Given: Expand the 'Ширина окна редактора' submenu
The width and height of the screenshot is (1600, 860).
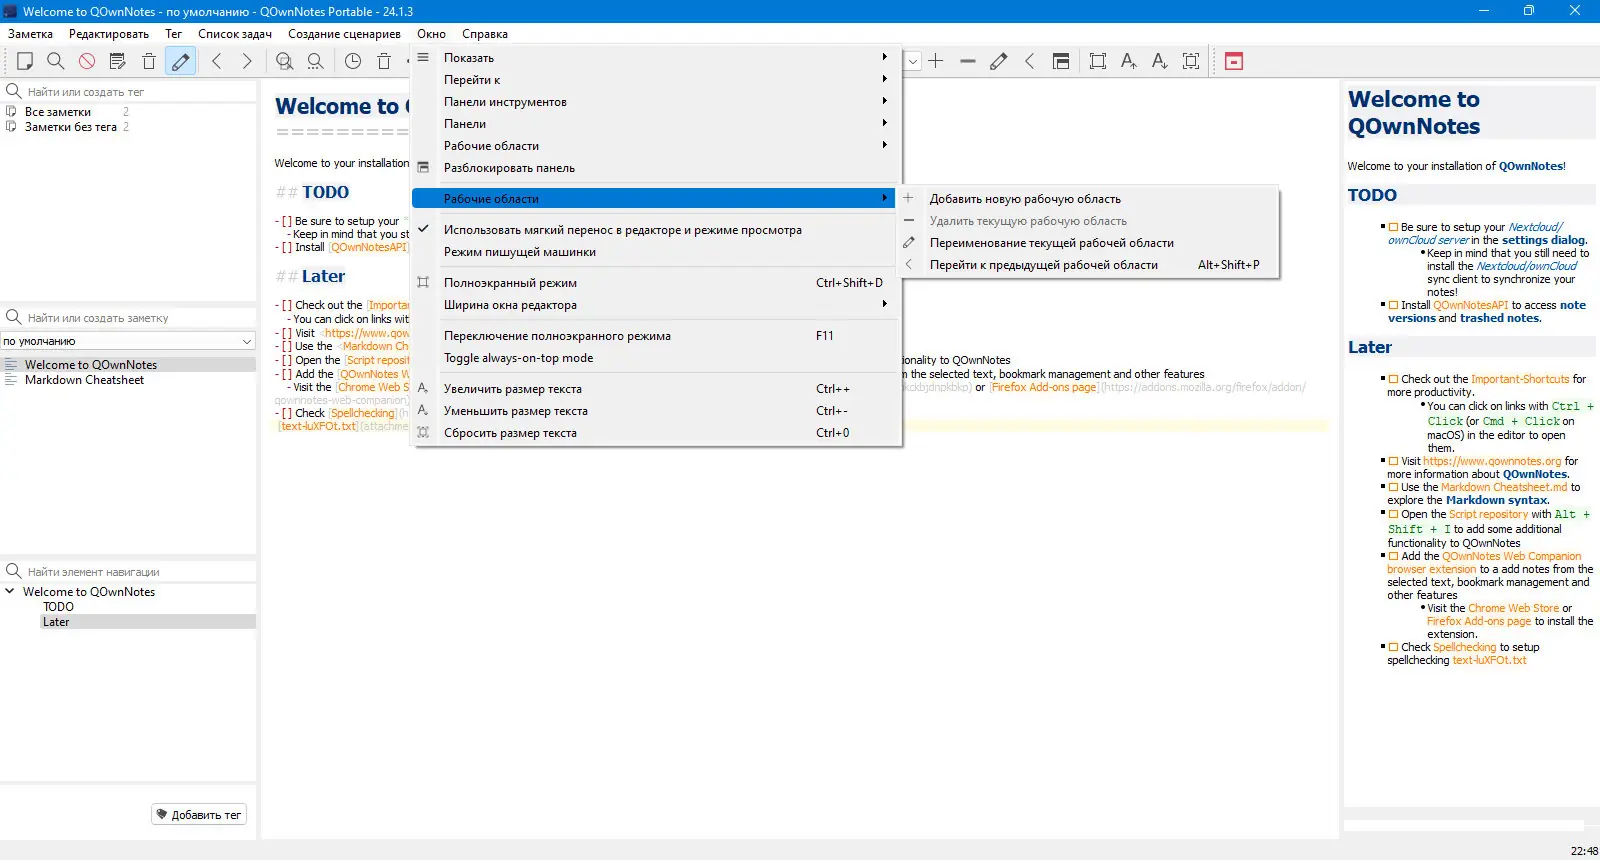Looking at the screenshot, I should (x=656, y=305).
